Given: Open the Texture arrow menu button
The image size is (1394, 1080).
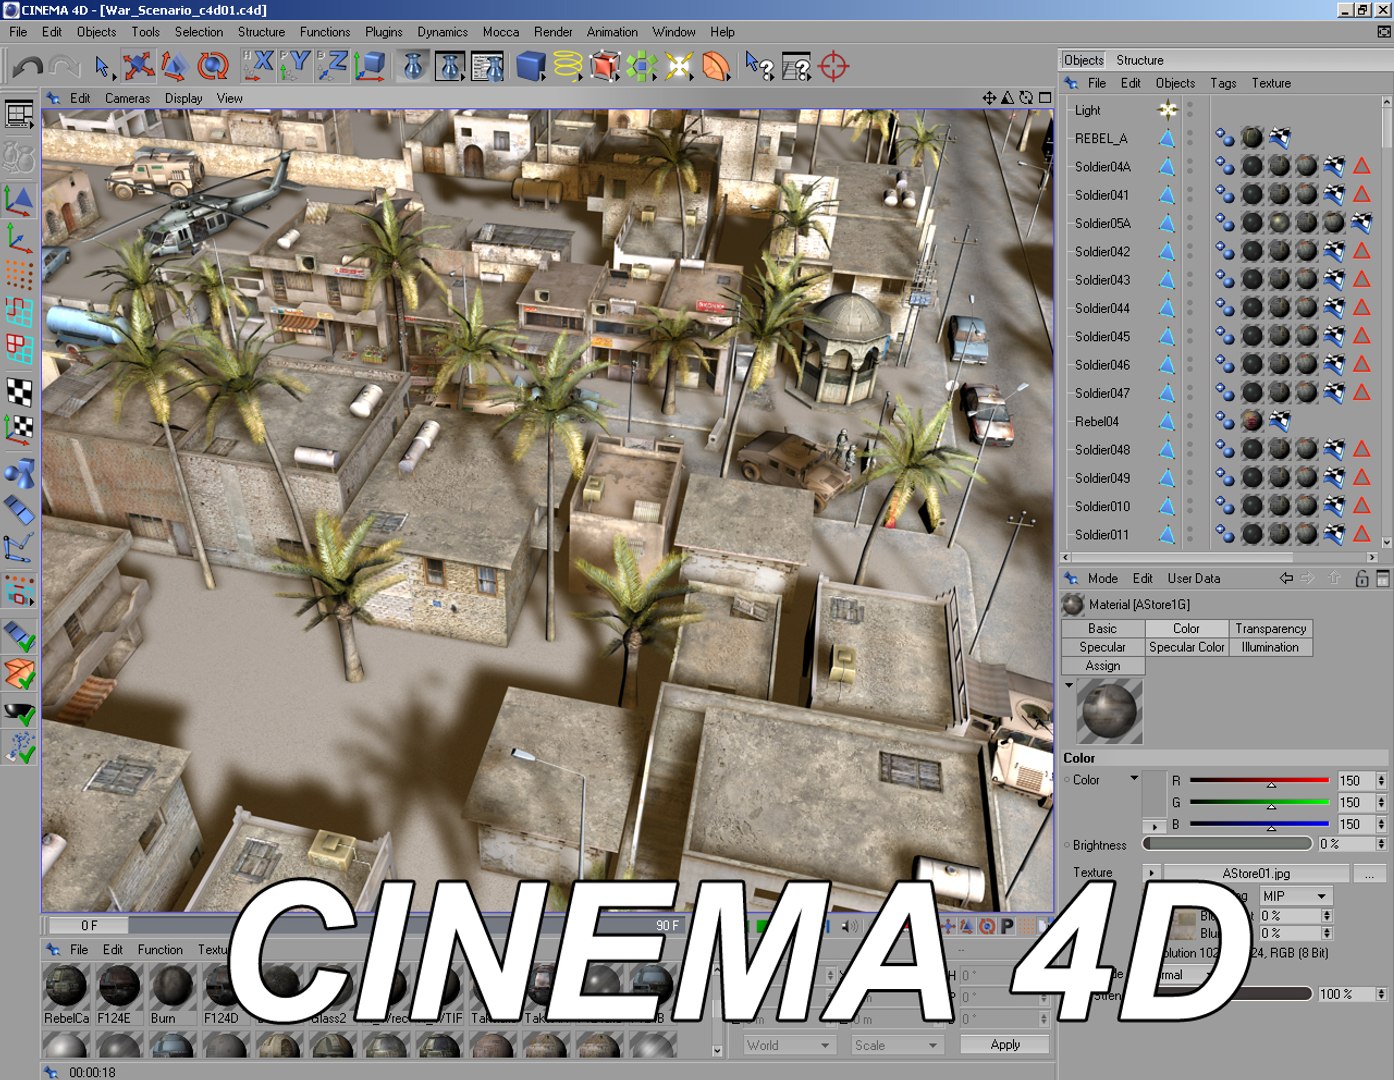Looking at the screenshot, I should click(1151, 873).
